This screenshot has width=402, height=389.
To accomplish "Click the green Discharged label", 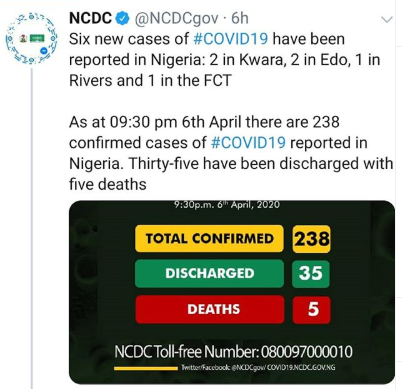I will (x=209, y=274).
